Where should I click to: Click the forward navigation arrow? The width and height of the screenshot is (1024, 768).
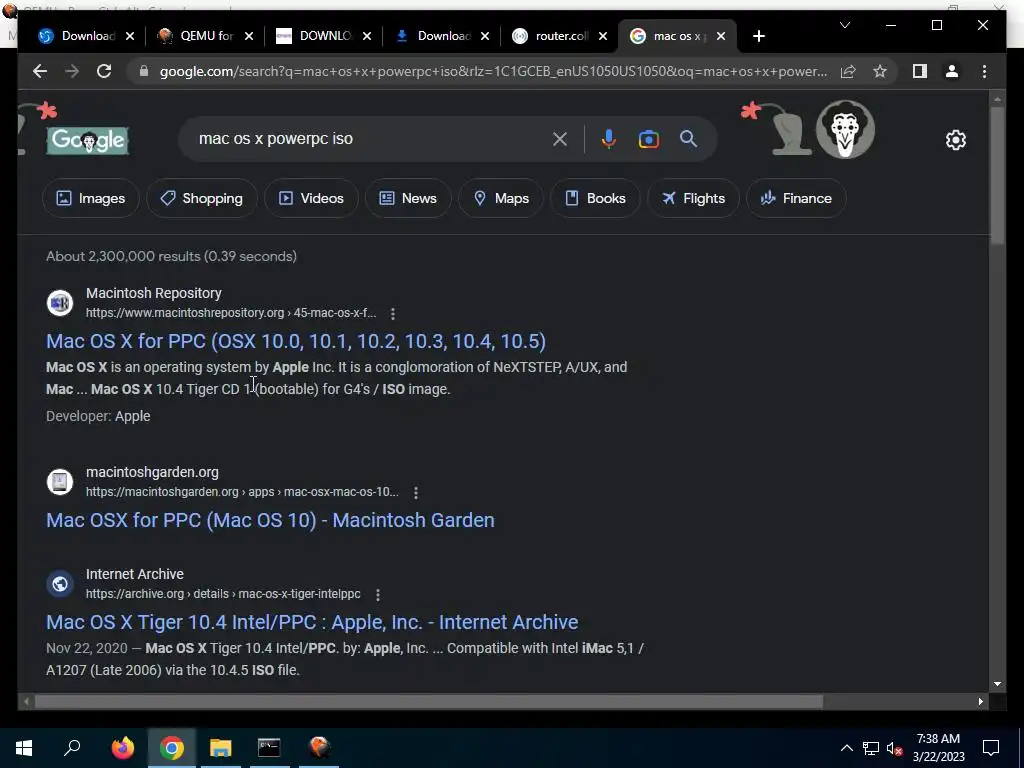coord(72,71)
